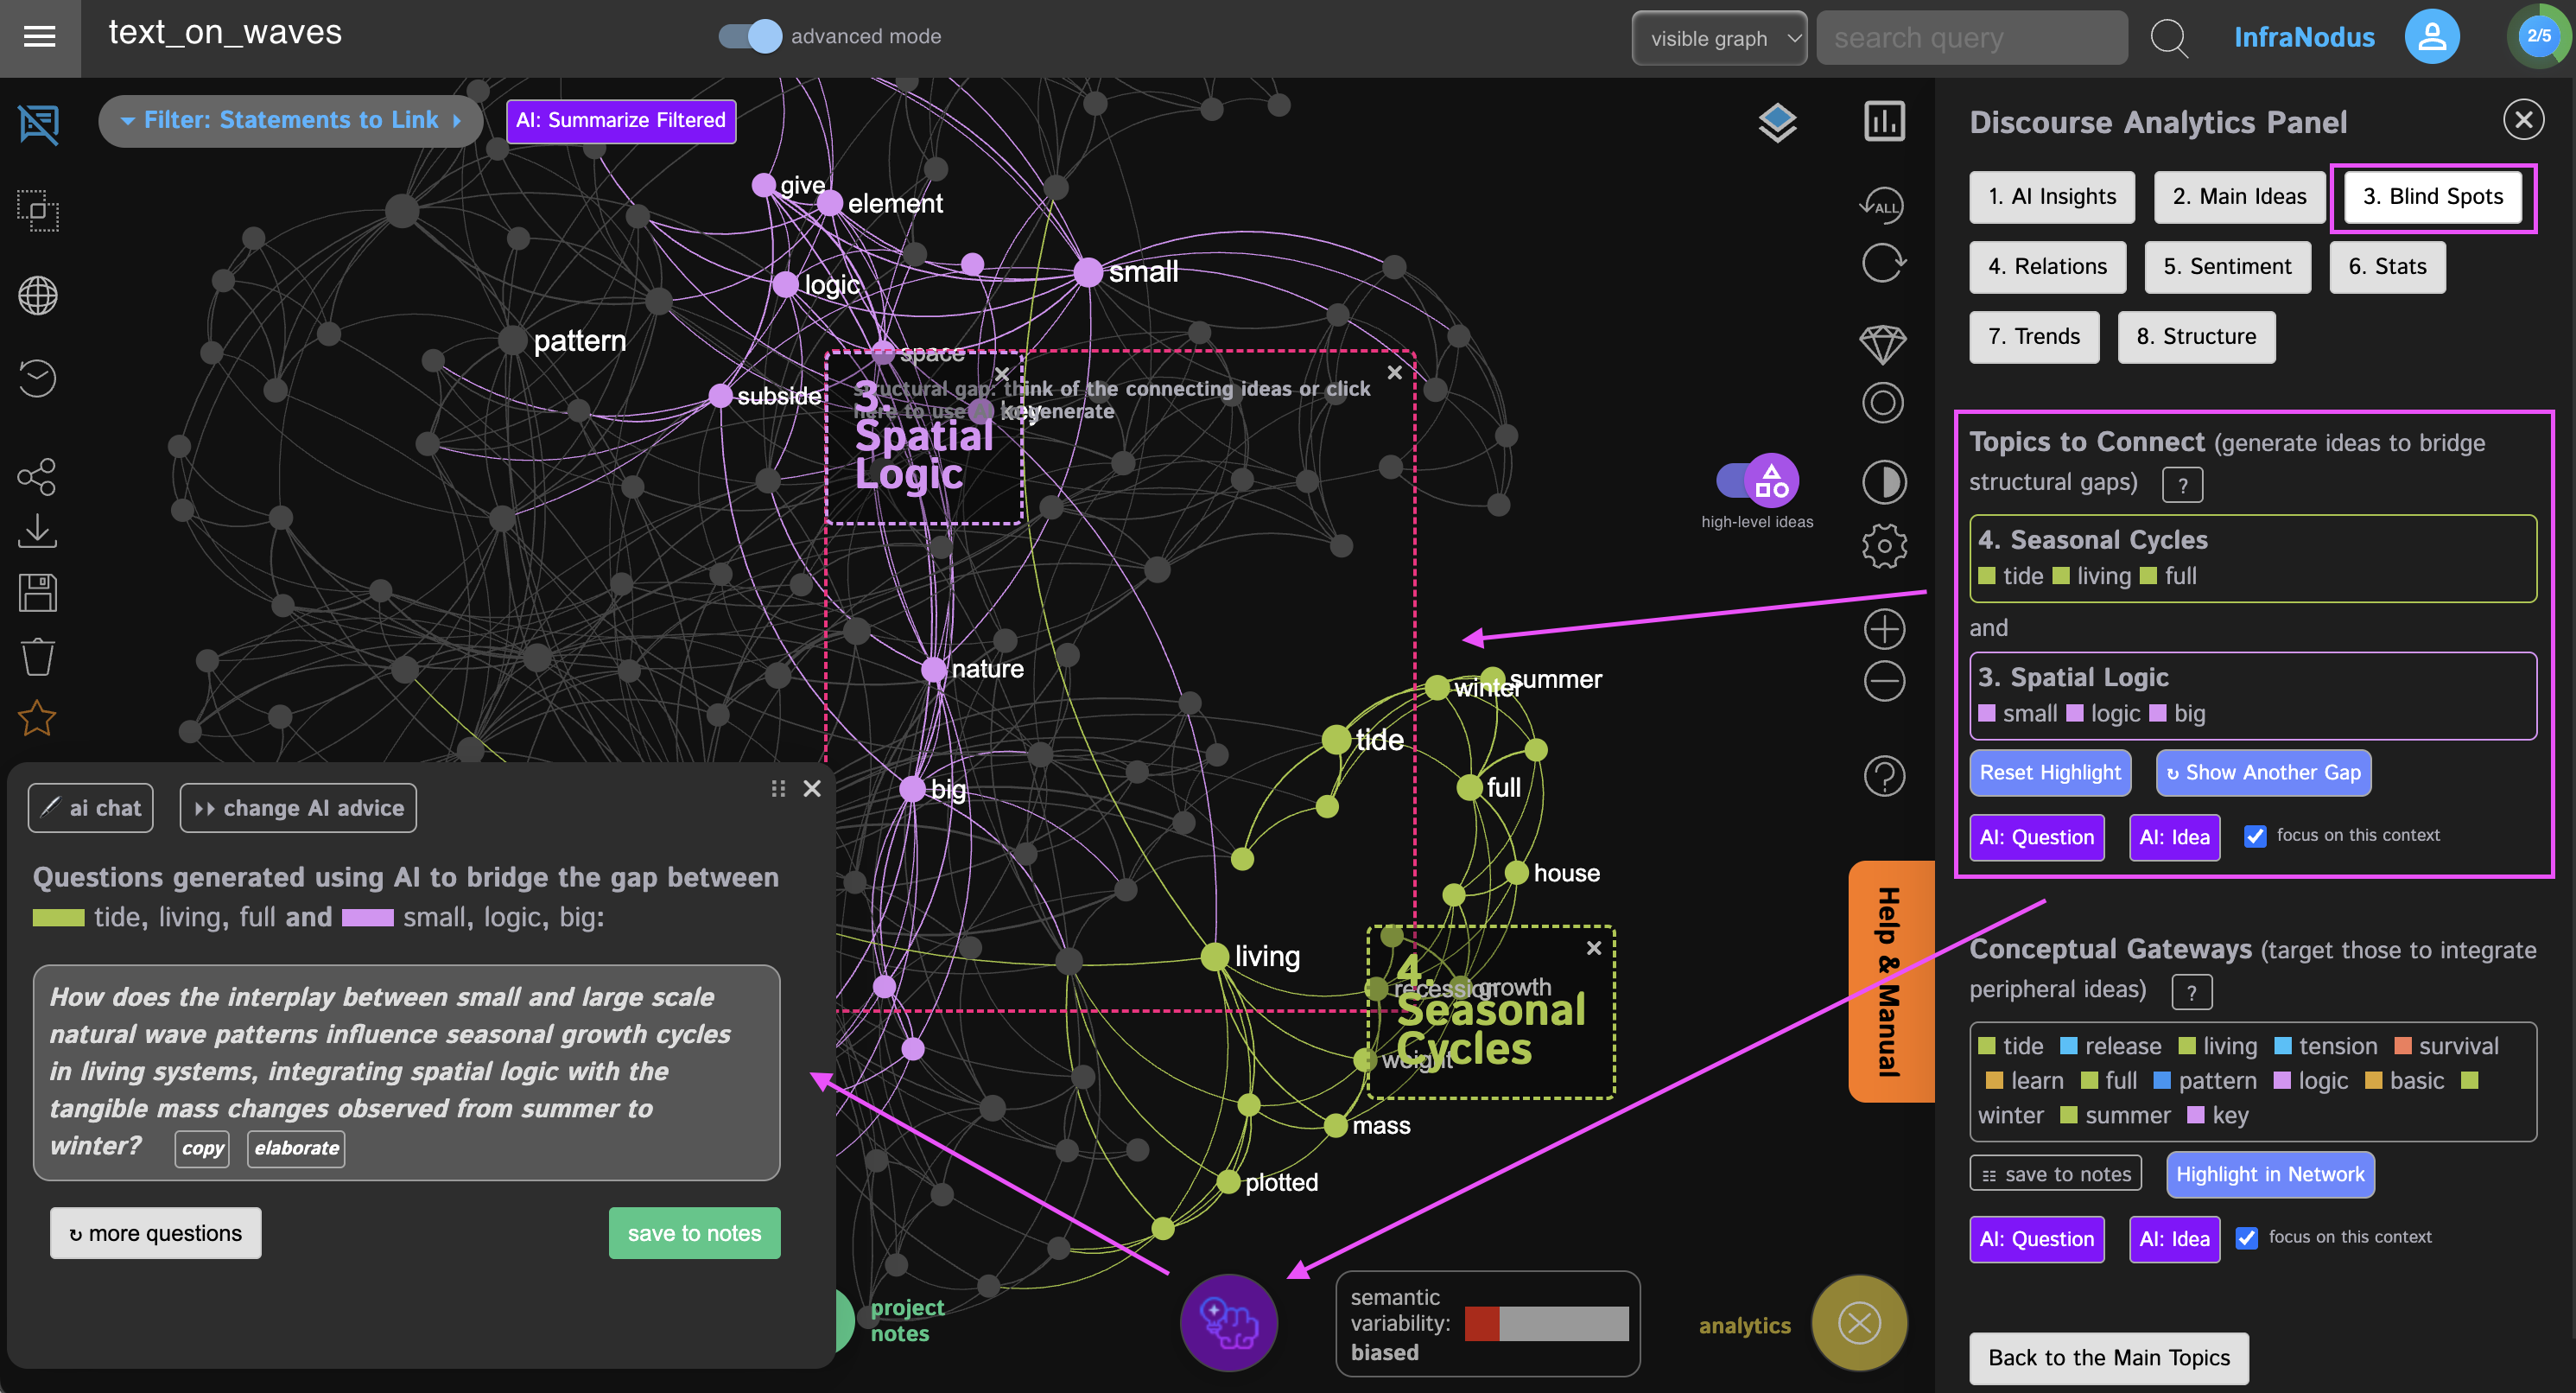Click the refresh graph layout icon
2576x1393 pixels.
coord(1883,264)
